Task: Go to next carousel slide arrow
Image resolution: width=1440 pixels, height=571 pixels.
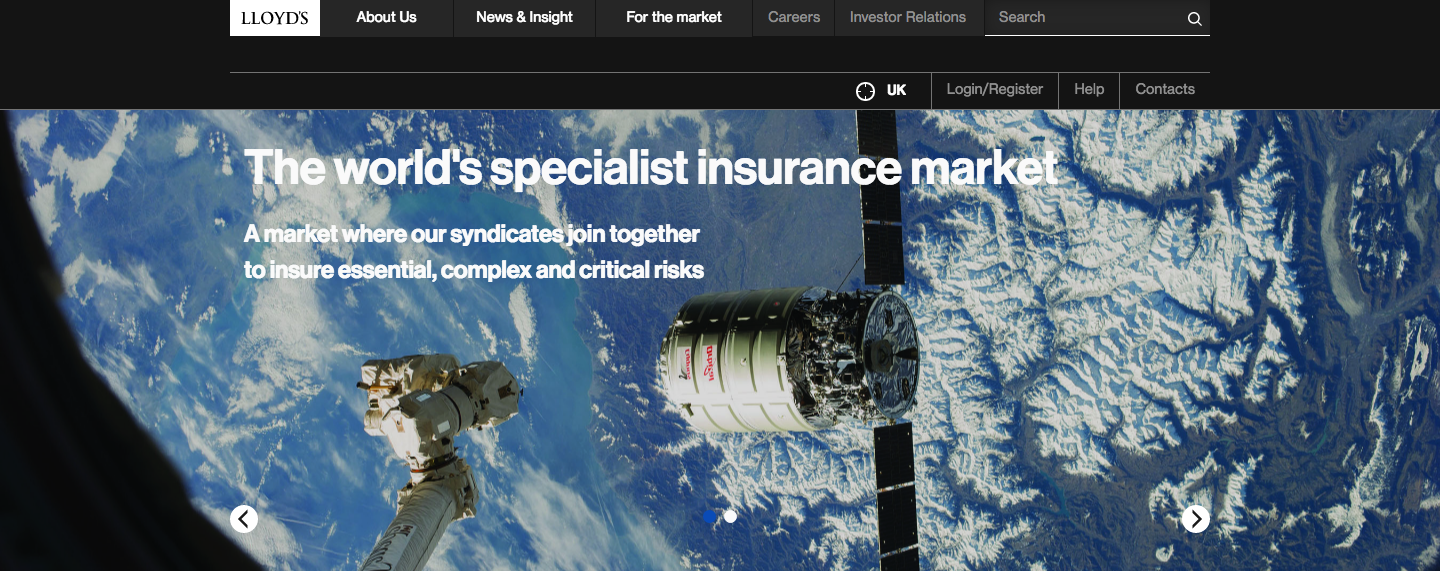Action: [x=1196, y=519]
